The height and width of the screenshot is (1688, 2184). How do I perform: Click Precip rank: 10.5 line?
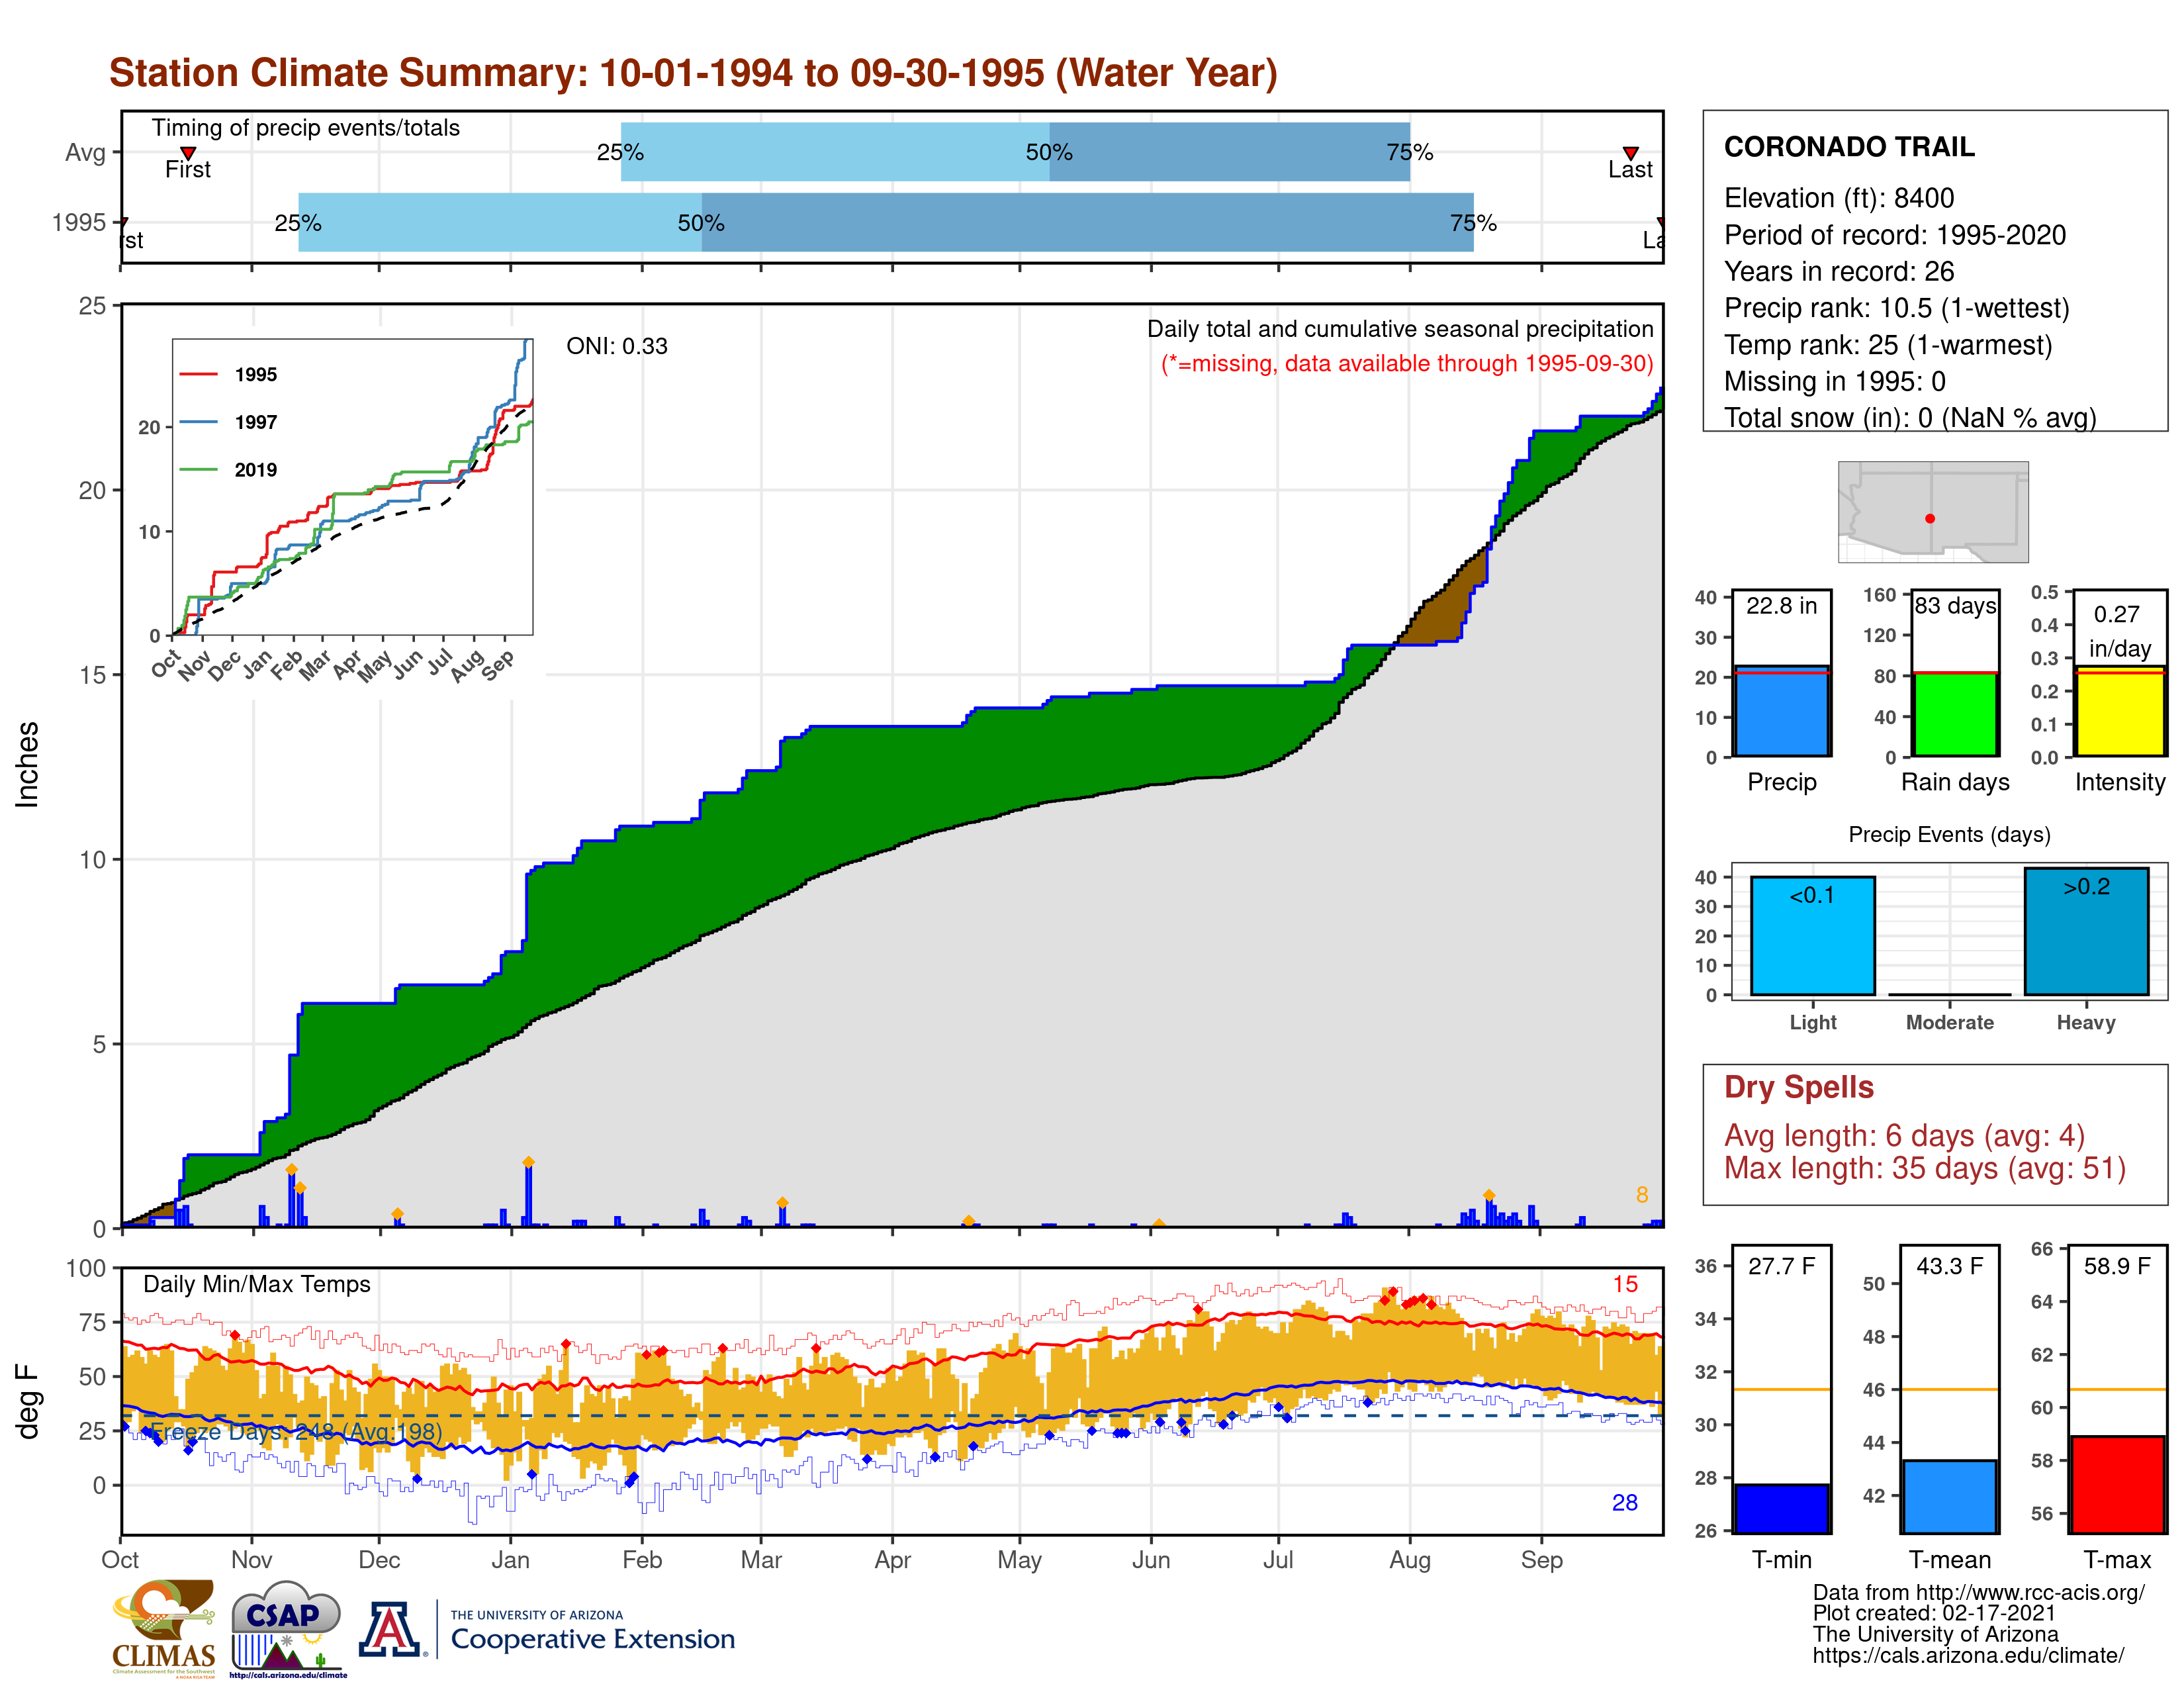pyautogui.click(x=1896, y=308)
